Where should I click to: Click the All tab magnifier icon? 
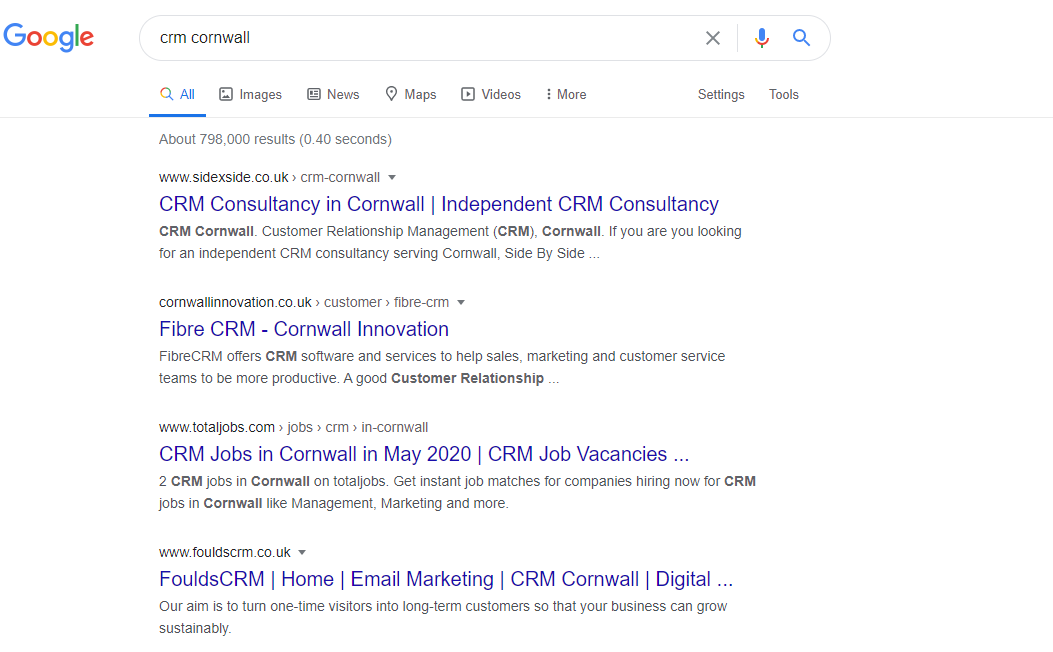[x=166, y=94]
